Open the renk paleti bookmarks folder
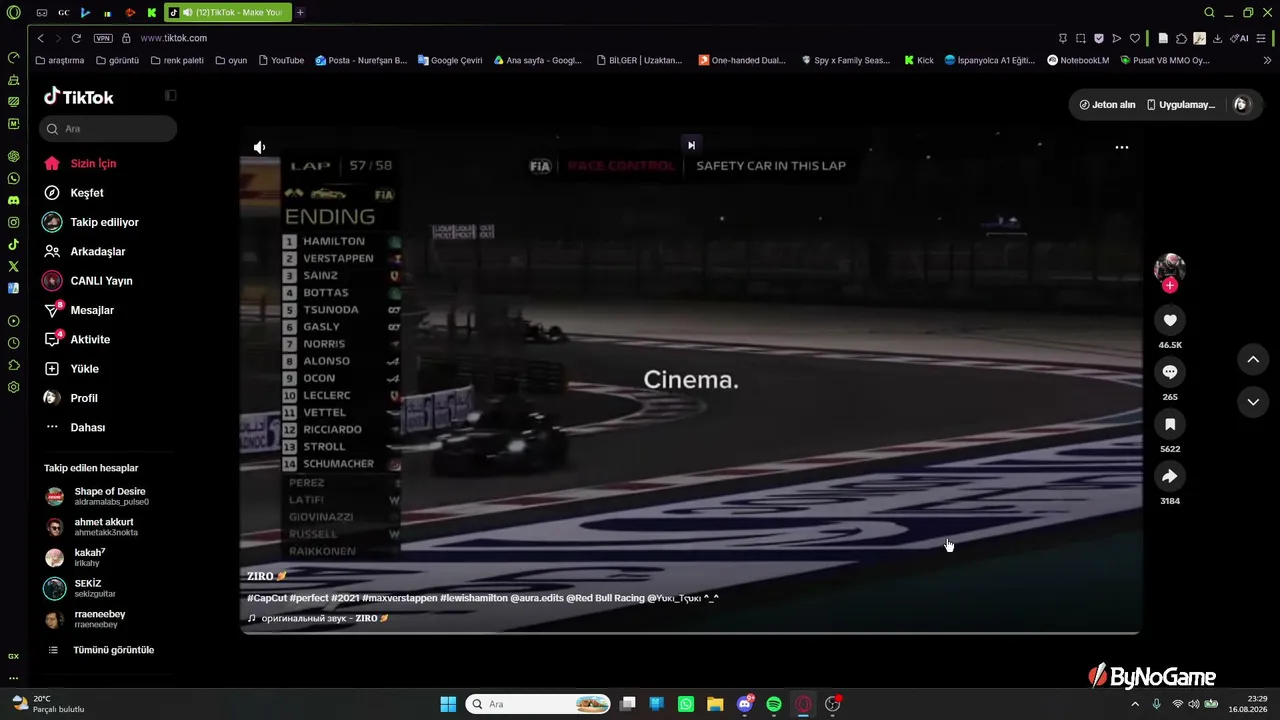This screenshot has width=1280, height=720. [177, 60]
